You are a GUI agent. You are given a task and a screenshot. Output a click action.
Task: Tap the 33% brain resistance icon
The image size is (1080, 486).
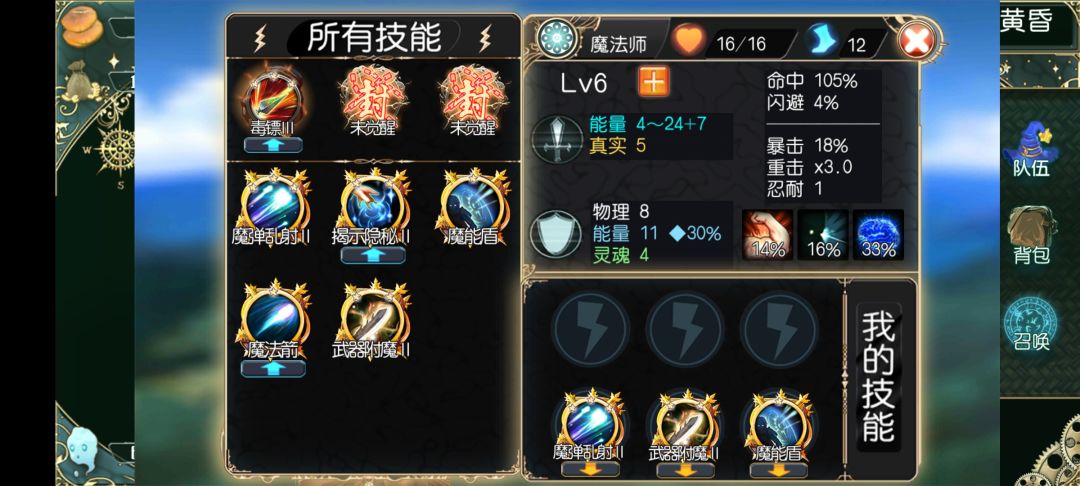click(878, 235)
